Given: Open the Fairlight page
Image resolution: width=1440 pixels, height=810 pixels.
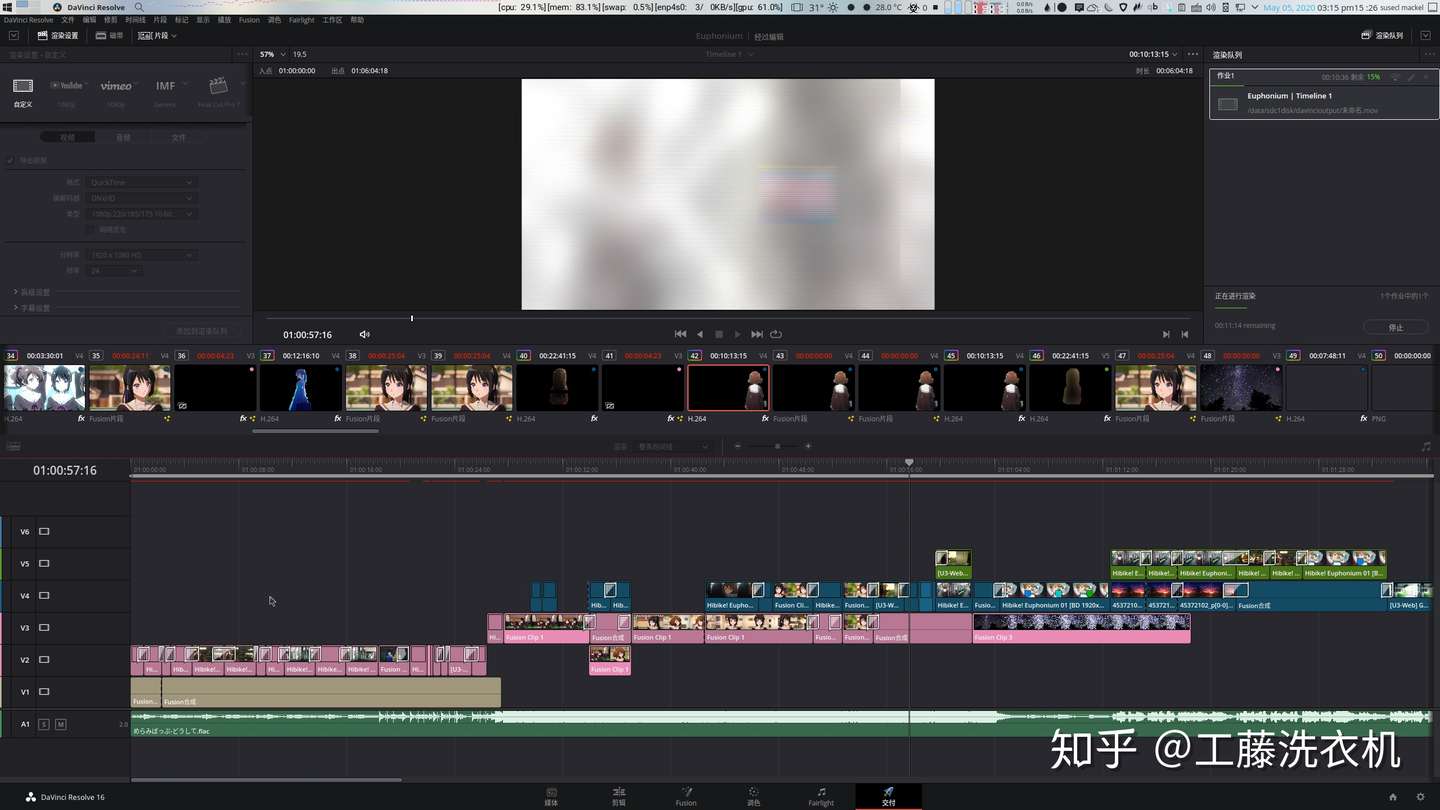Looking at the screenshot, I should (x=821, y=796).
